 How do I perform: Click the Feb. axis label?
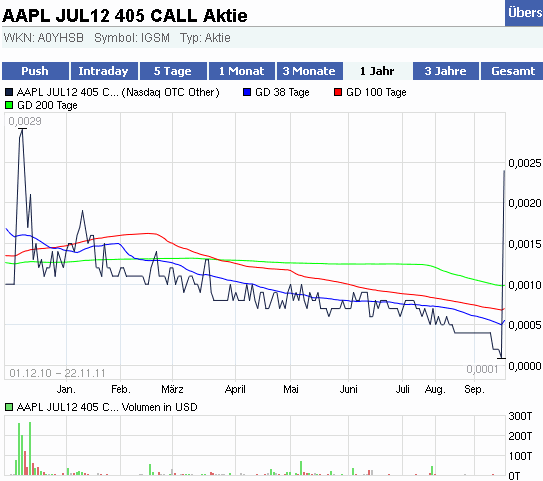(121, 389)
